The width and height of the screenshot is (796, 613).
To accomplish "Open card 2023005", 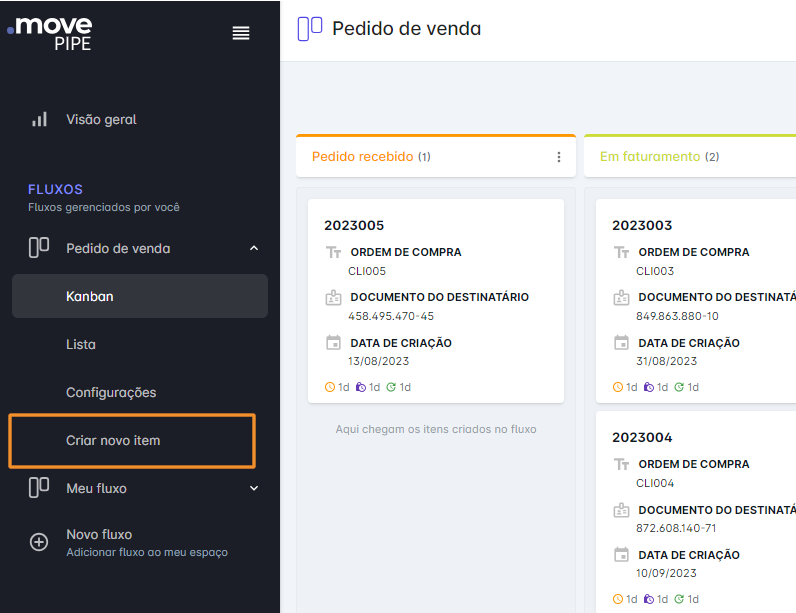I will 436,301.
